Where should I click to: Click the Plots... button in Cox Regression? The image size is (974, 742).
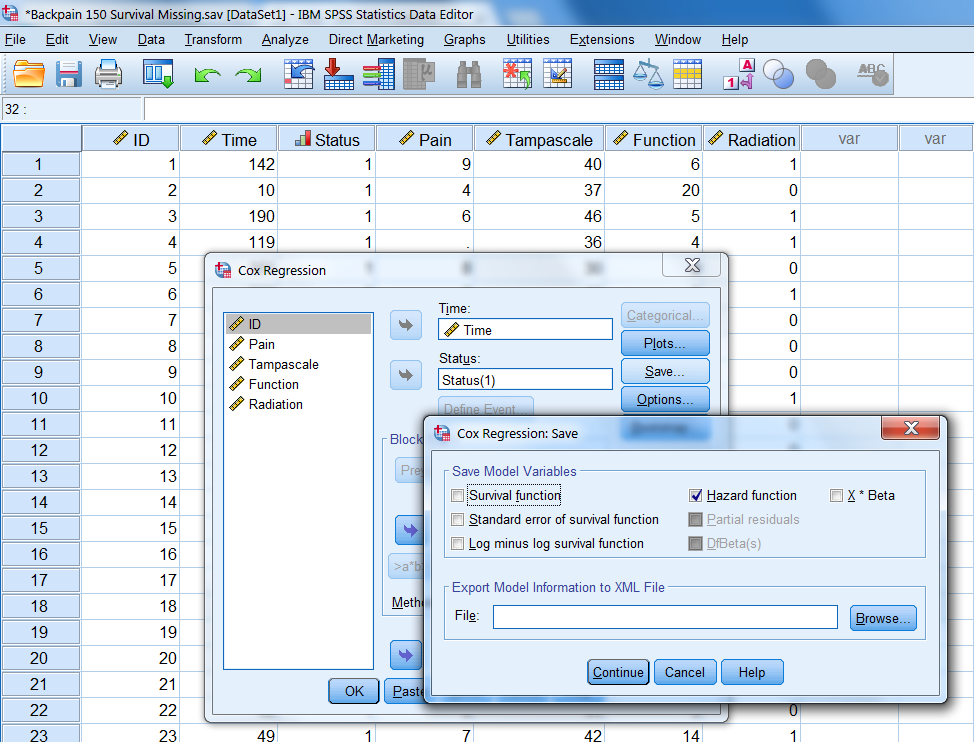(x=664, y=343)
